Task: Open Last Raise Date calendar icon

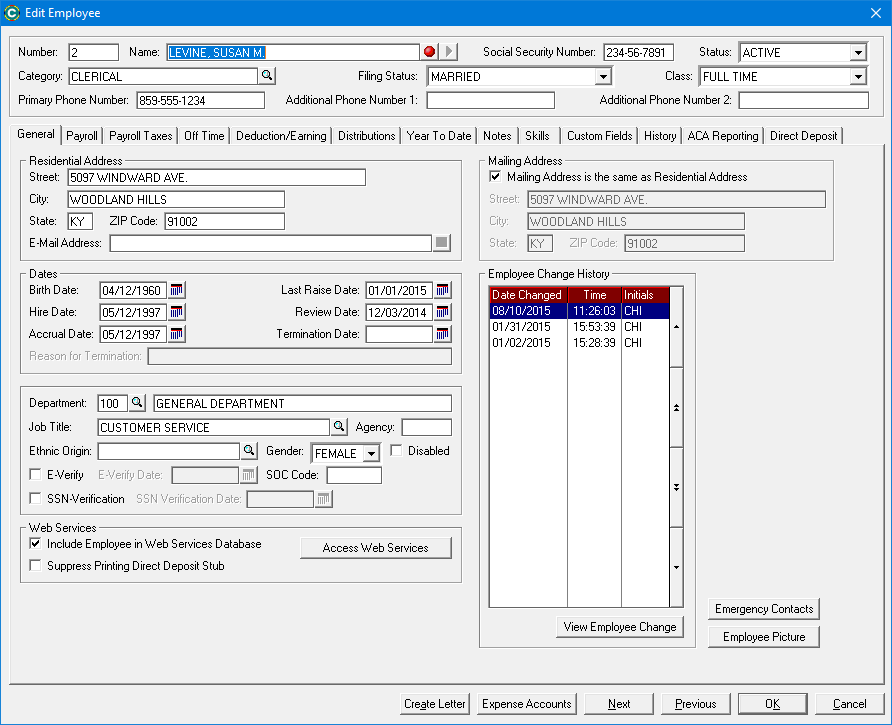Action: [442, 290]
